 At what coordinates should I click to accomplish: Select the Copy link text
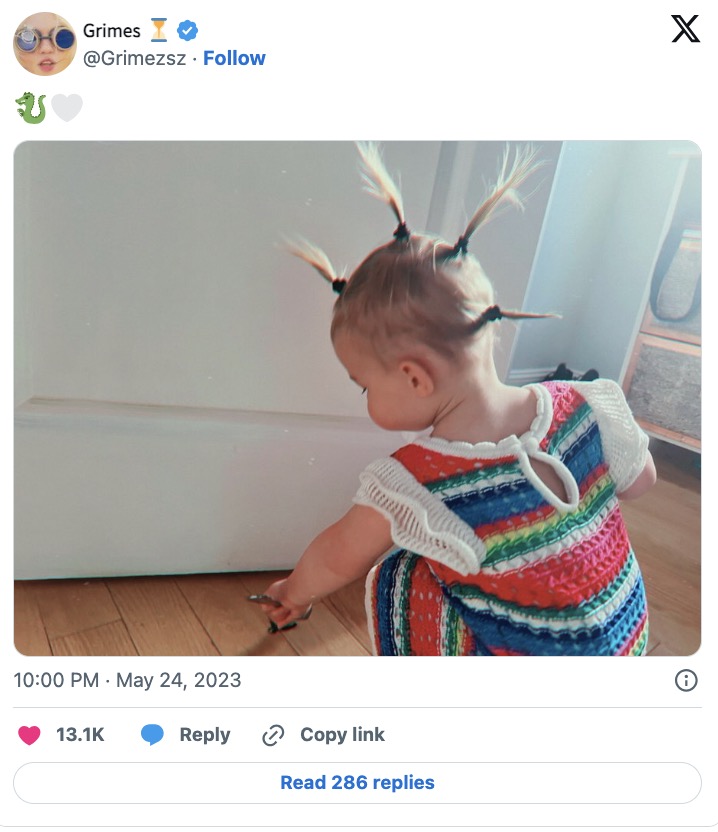tap(342, 735)
